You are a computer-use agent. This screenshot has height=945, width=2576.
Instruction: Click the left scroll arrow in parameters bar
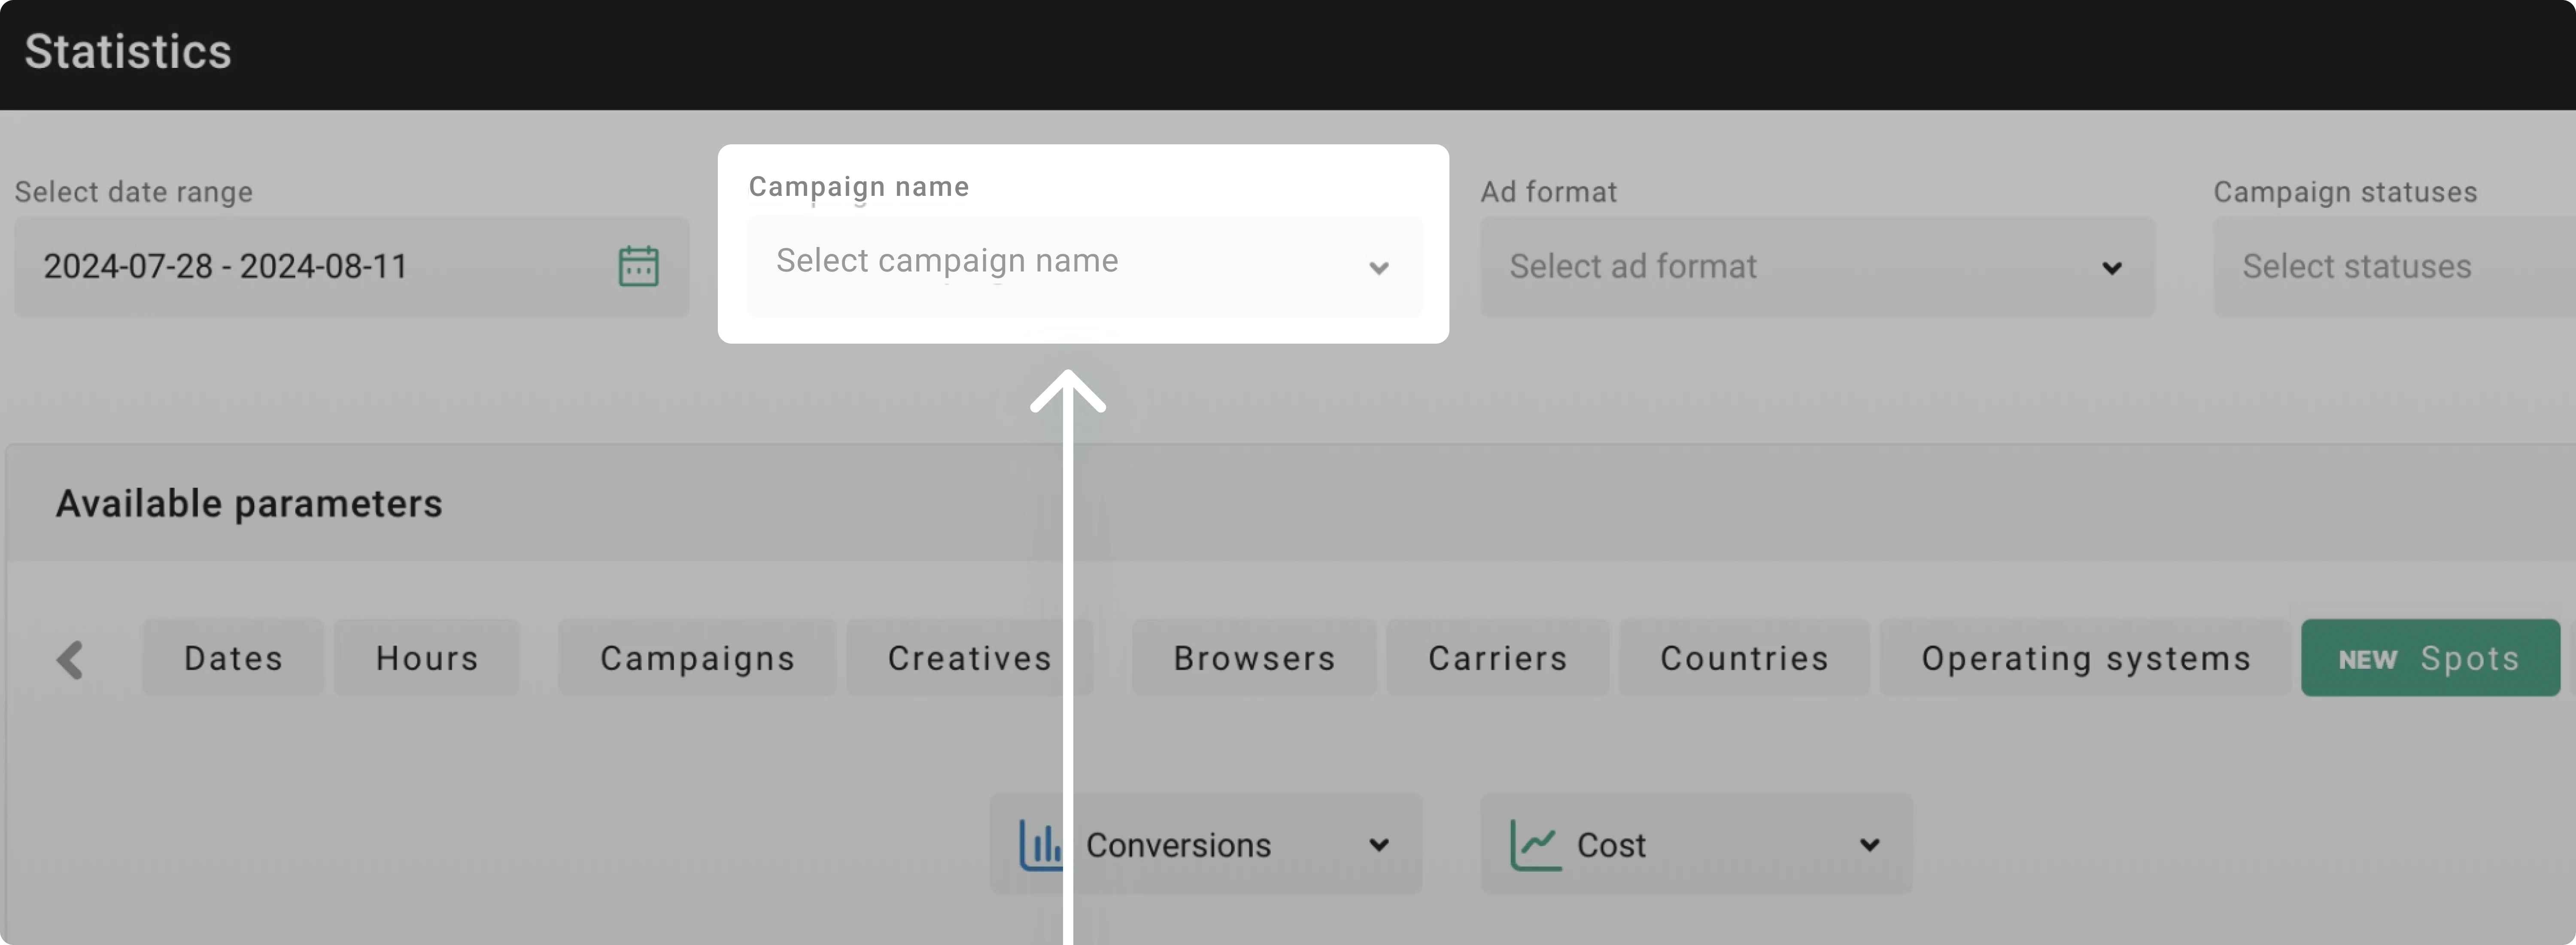[x=69, y=658]
